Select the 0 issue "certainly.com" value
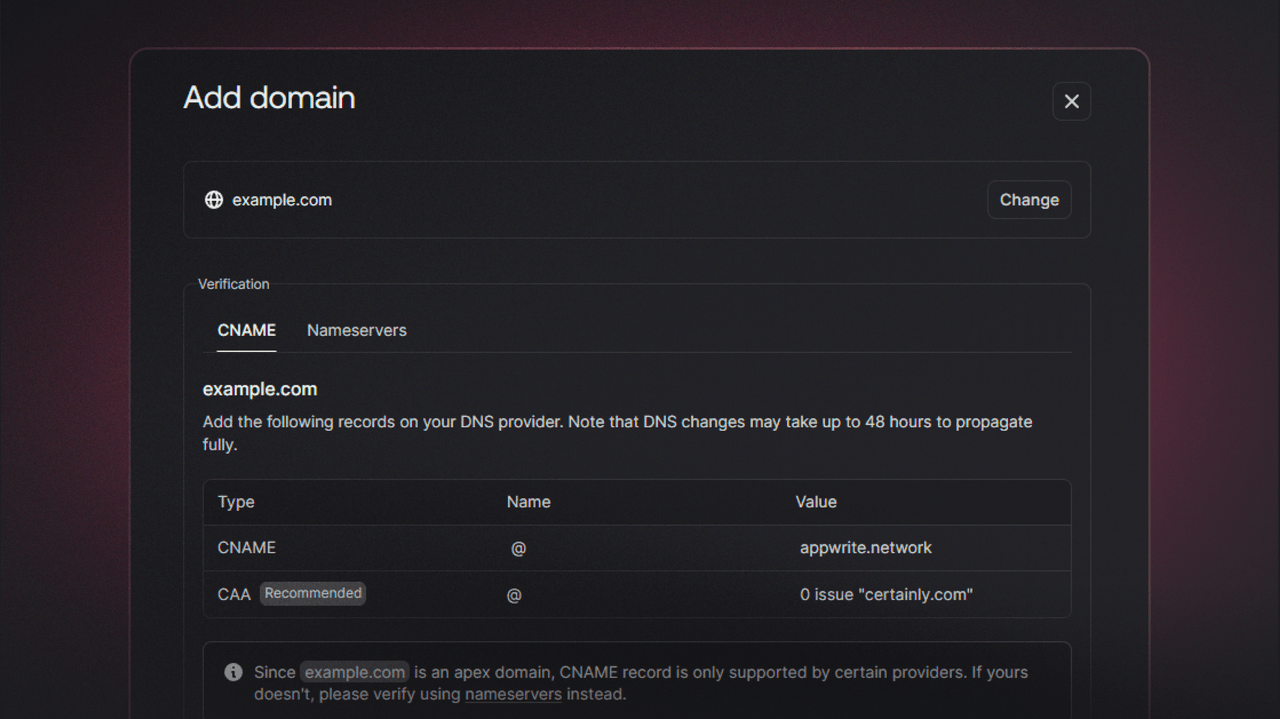 click(x=886, y=595)
